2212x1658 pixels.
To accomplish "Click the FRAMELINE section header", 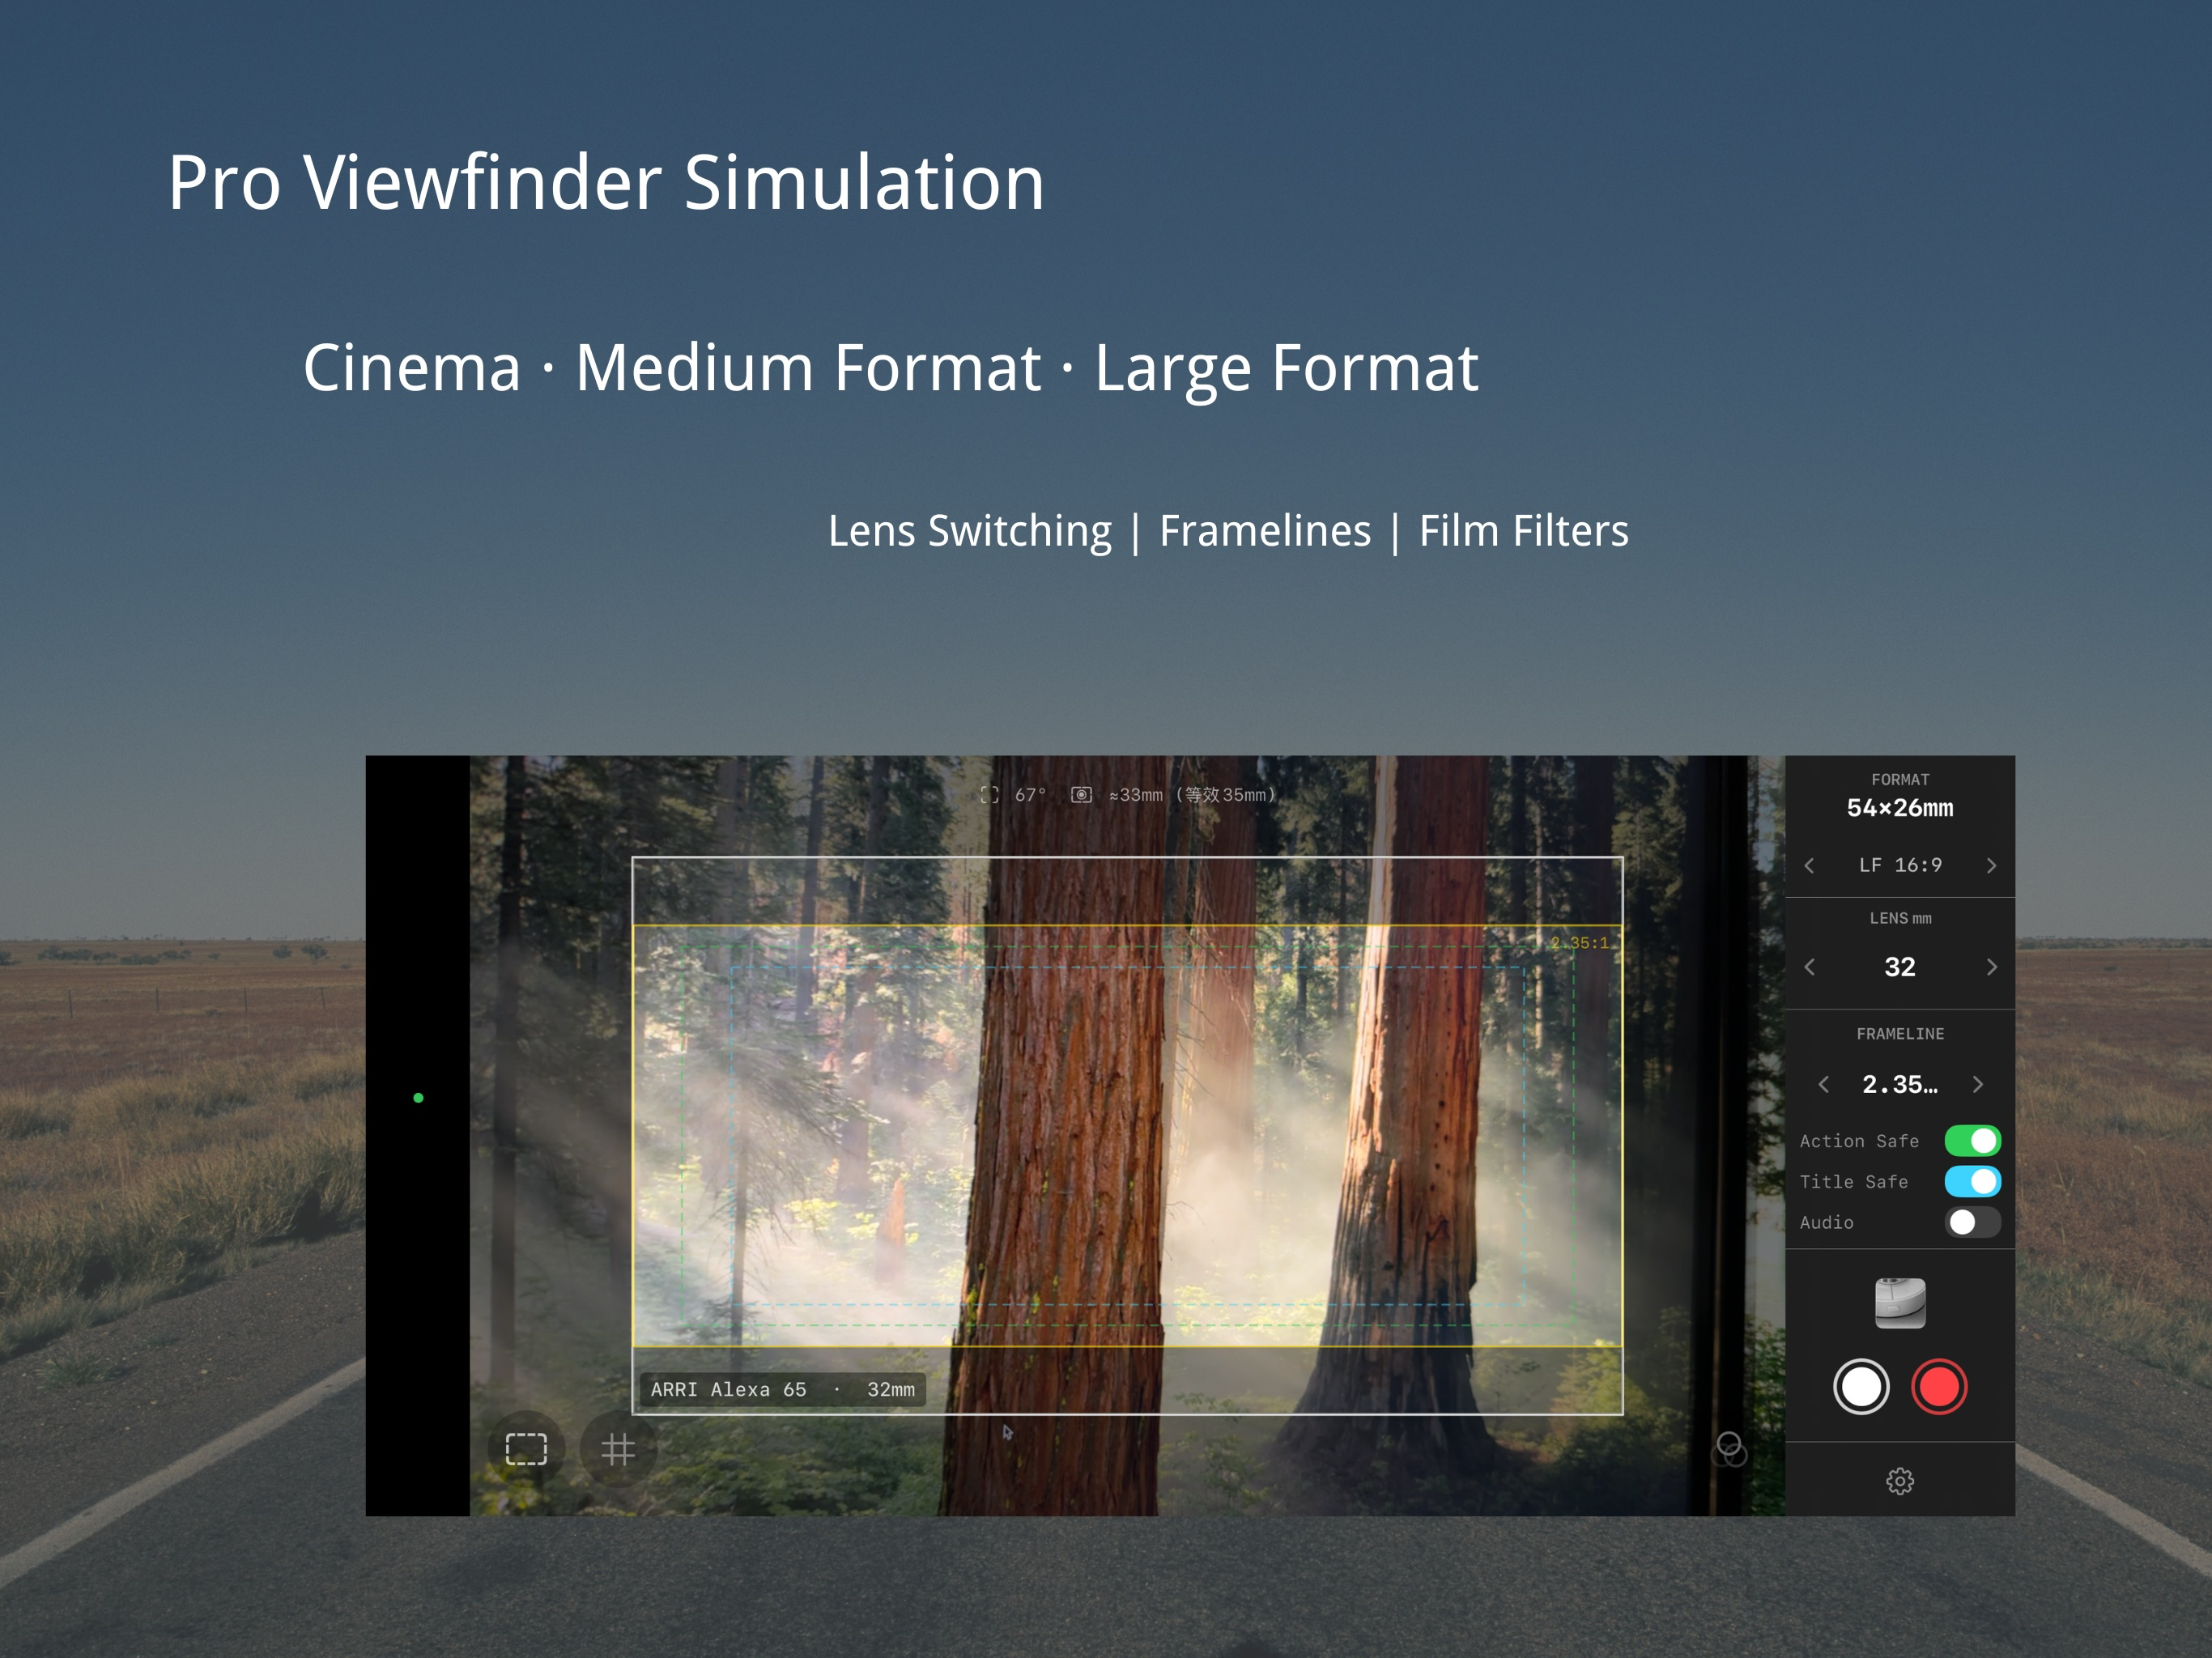I will pos(1900,1034).
